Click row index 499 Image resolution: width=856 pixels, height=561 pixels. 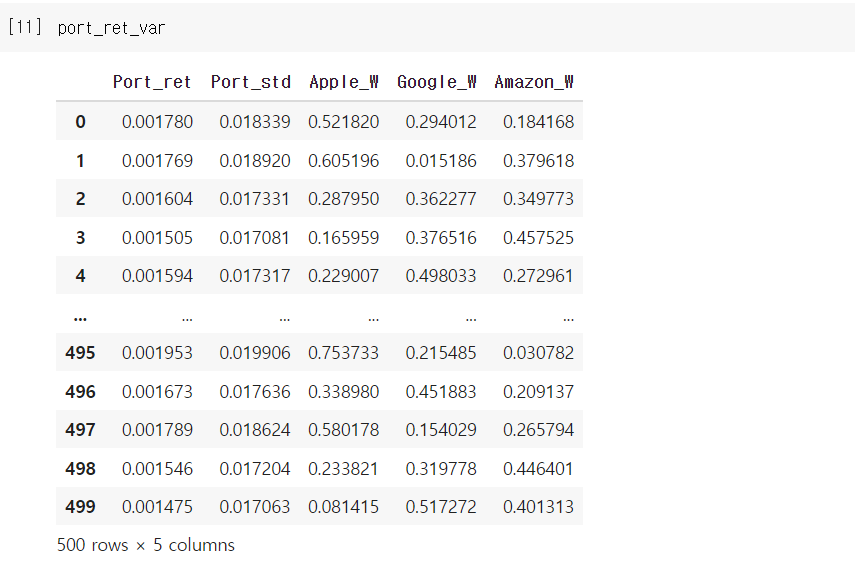(80, 506)
